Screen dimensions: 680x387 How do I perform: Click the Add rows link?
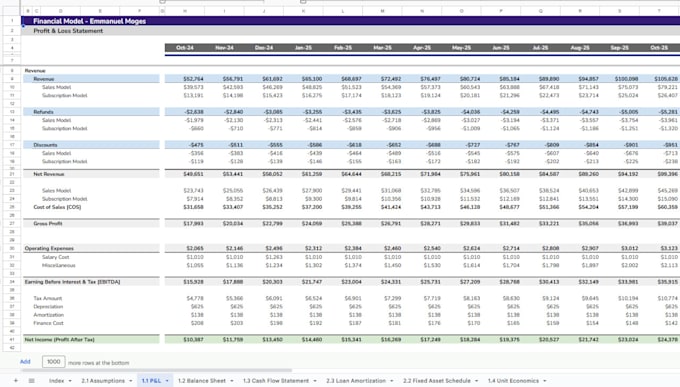click(x=25, y=361)
